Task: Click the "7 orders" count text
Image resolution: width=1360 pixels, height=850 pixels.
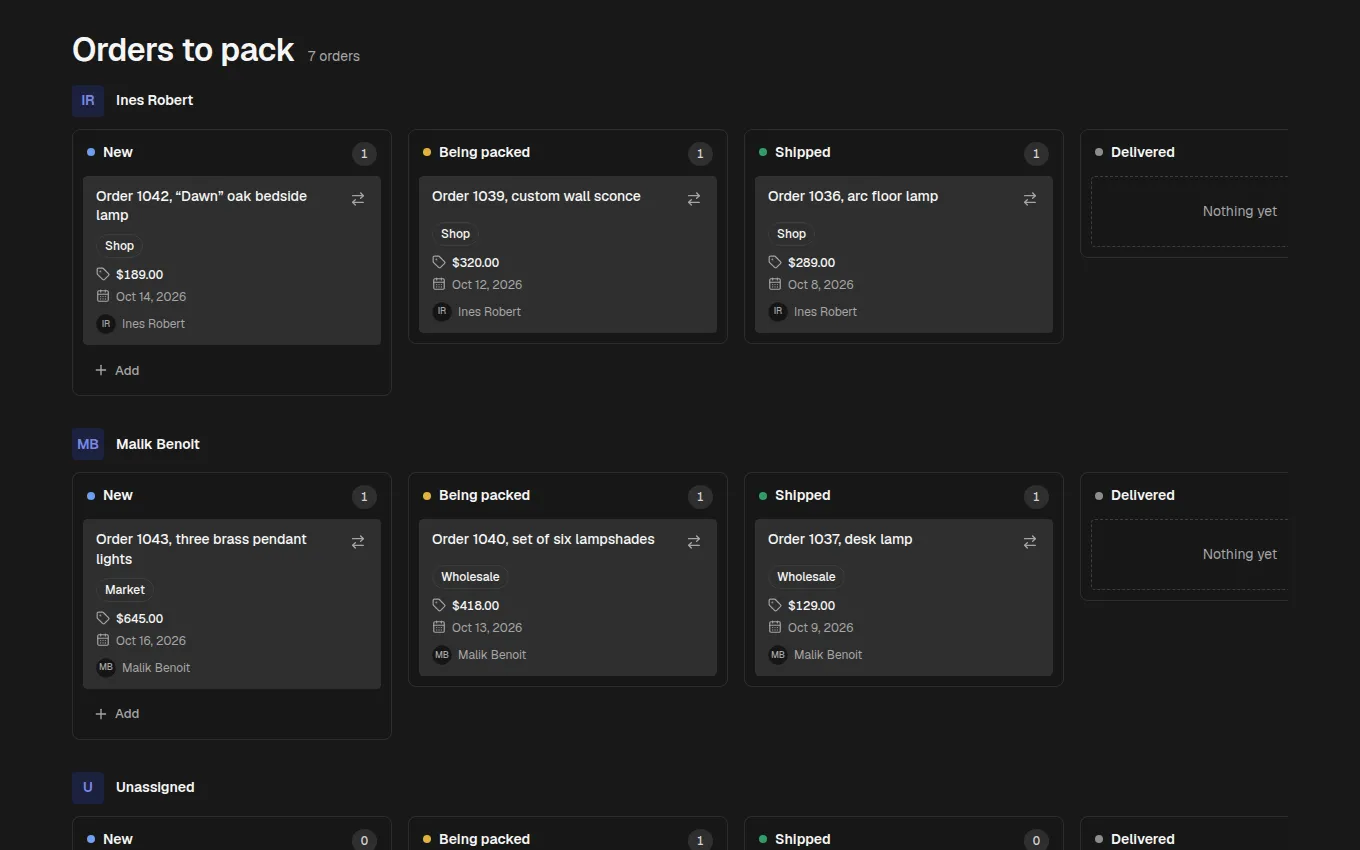Action: point(334,56)
